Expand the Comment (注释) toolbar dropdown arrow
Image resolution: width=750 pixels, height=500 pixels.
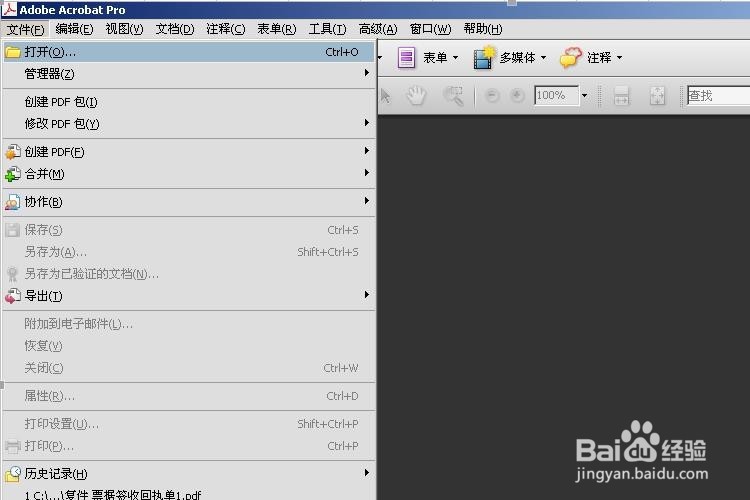tap(619, 58)
